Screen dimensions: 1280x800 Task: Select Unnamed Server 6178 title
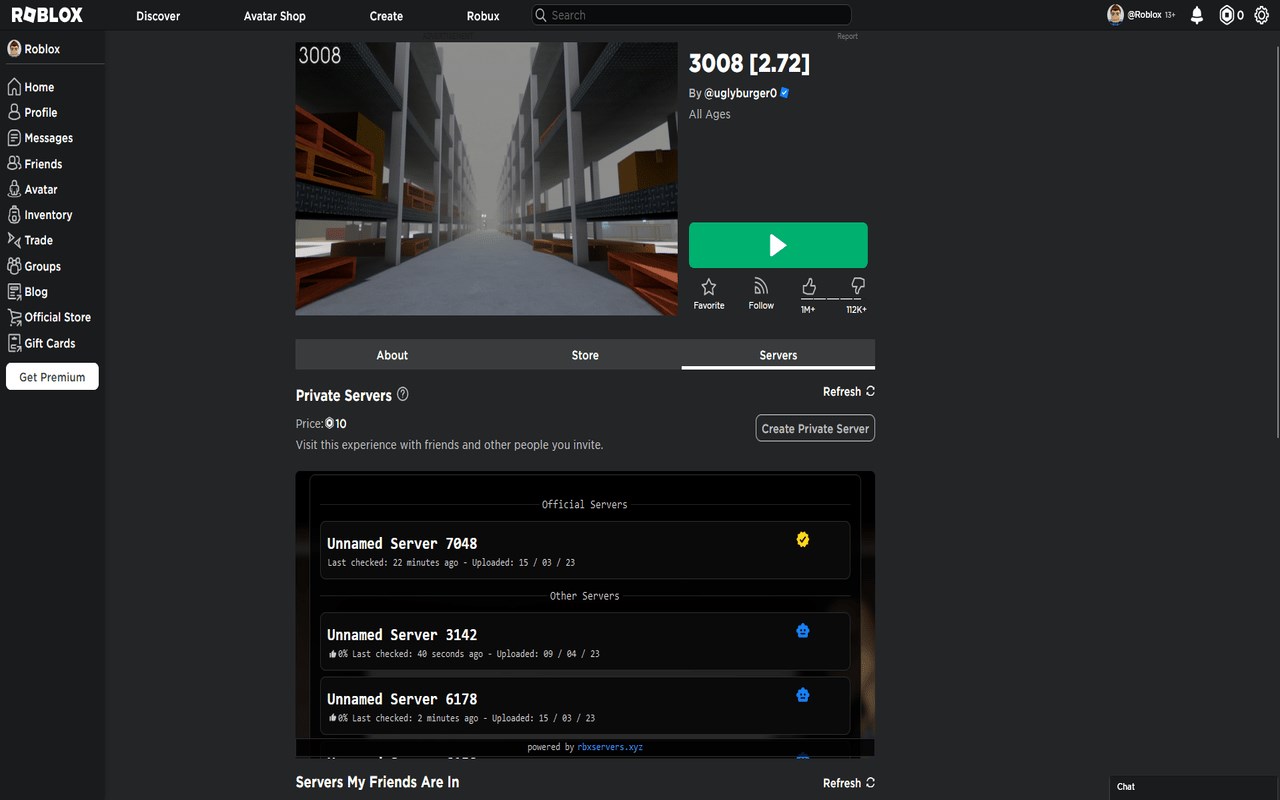coord(402,699)
